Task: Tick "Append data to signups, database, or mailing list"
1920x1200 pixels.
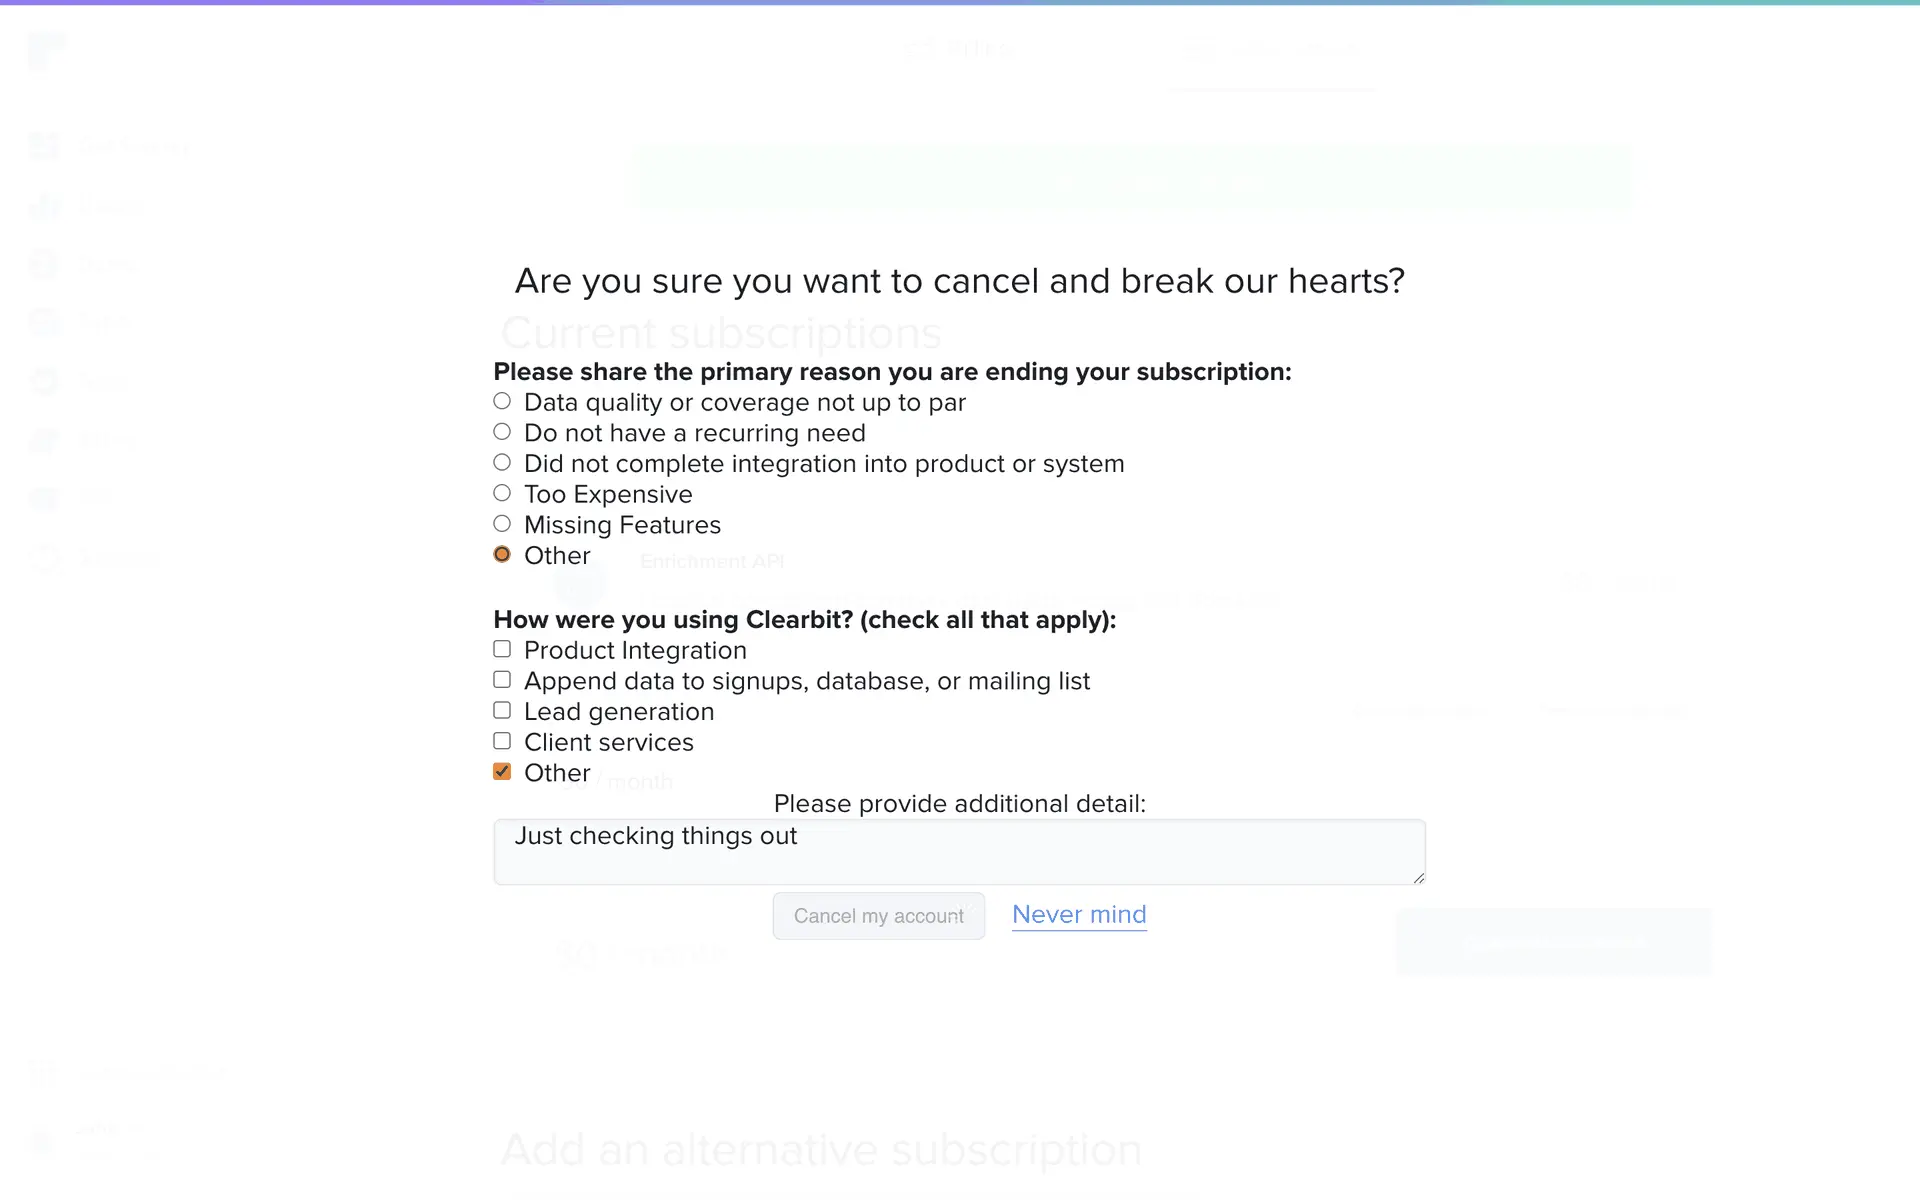Action: coord(502,680)
